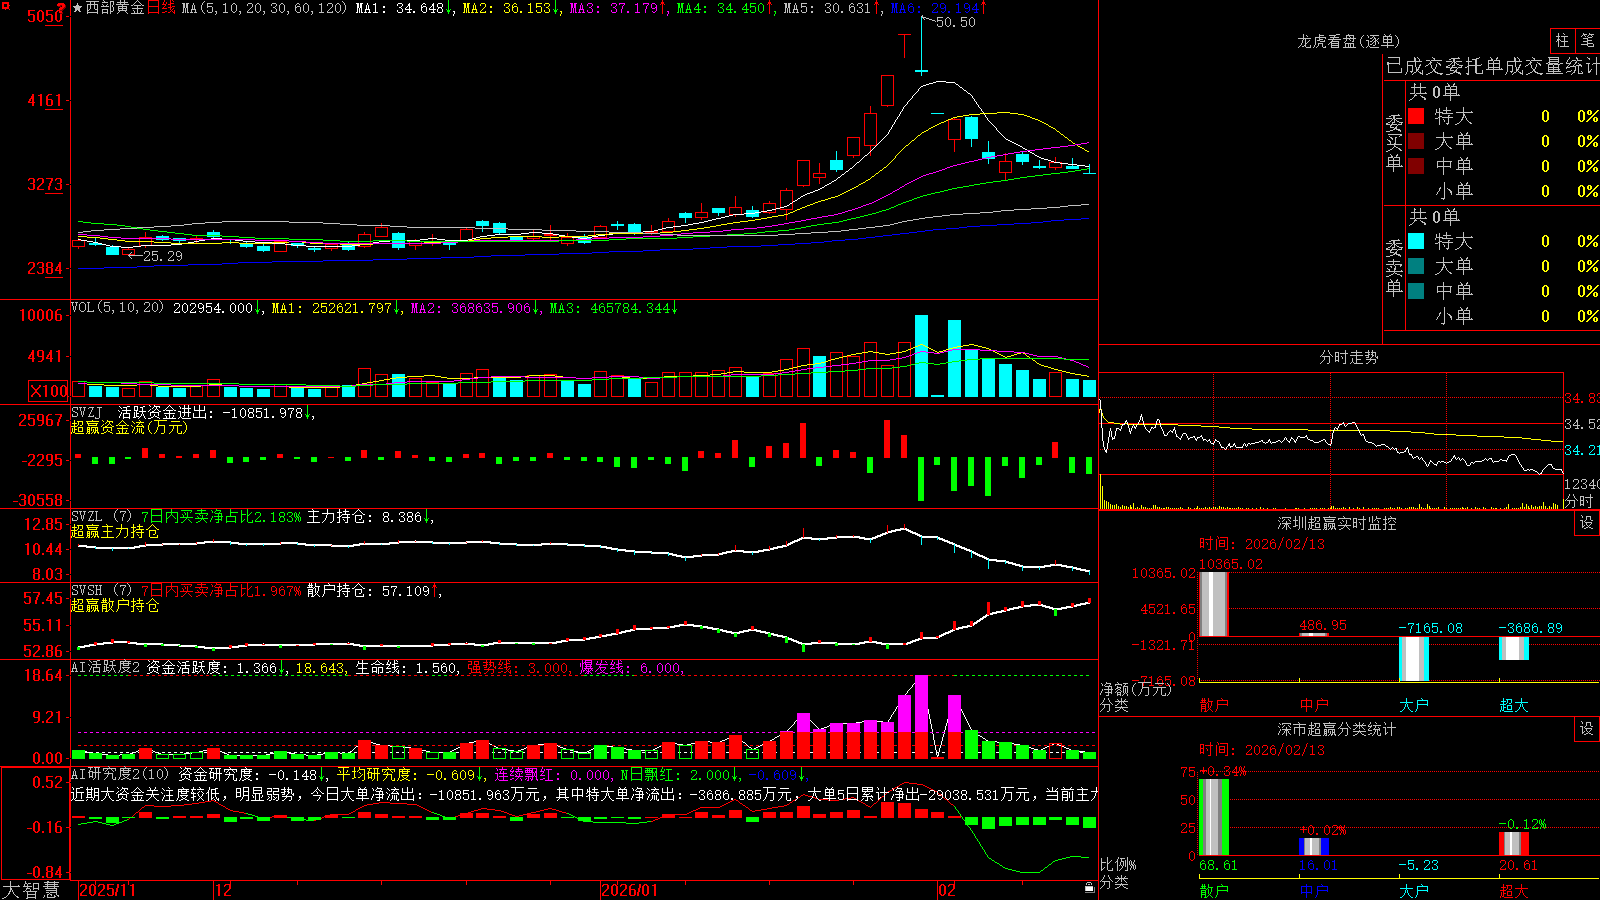The width and height of the screenshot is (1600, 900).
Task: Click the stock name 西部黄金
Action: (x=115, y=8)
